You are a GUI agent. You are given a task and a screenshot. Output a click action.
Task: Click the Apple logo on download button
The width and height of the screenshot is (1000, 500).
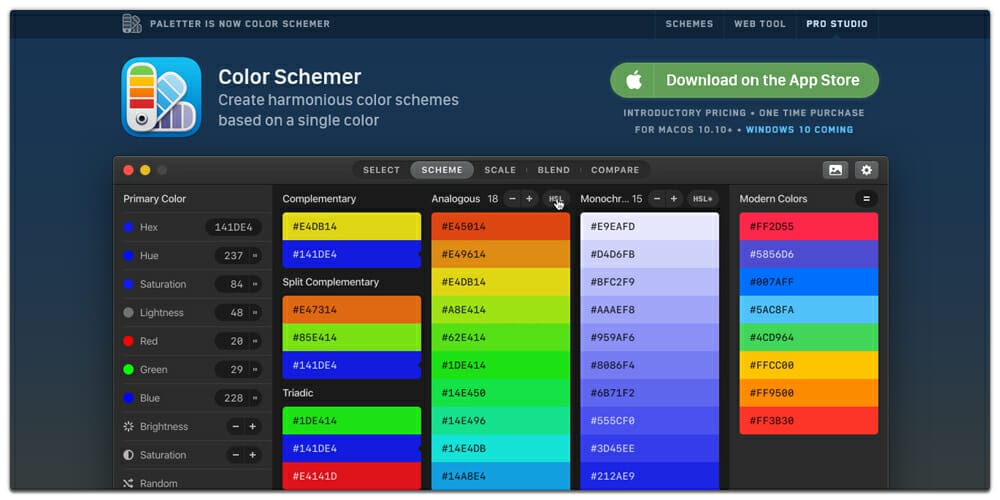(x=633, y=80)
